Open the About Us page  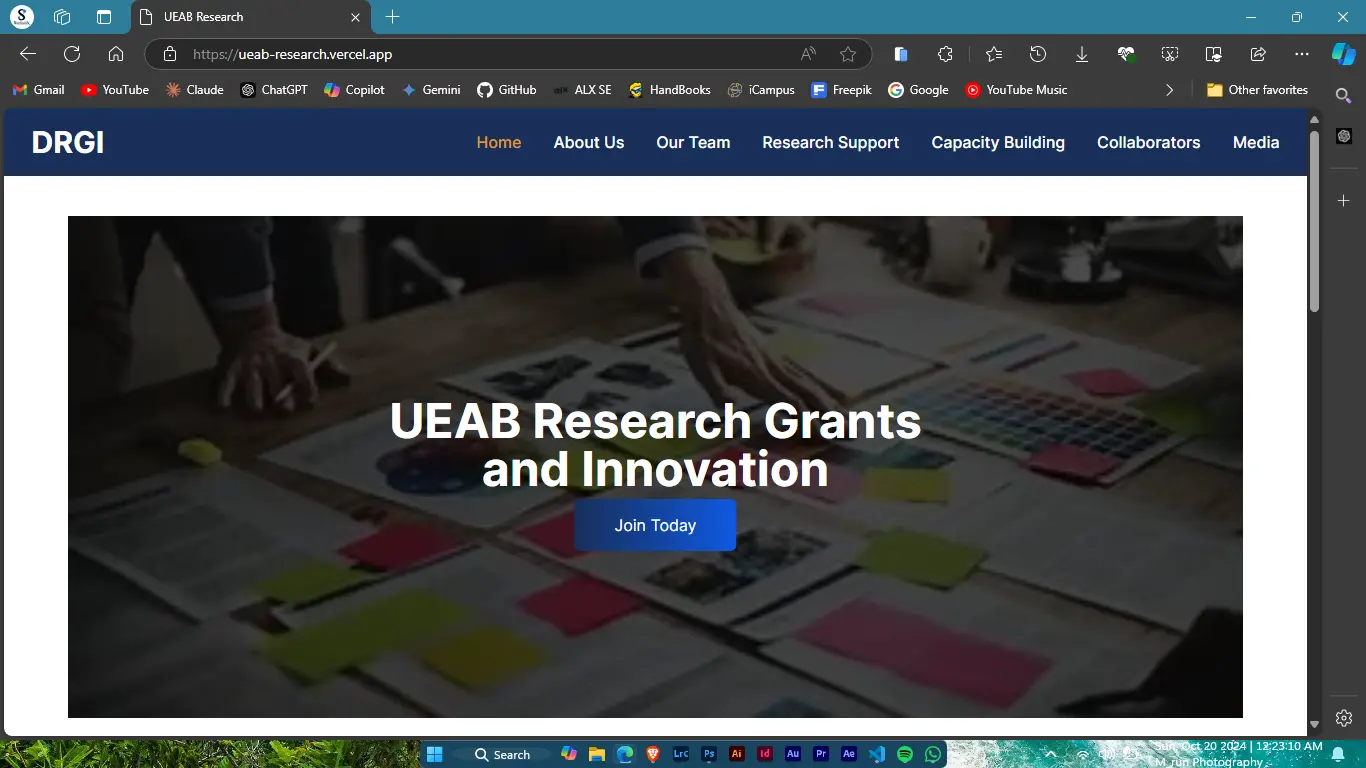(x=589, y=143)
